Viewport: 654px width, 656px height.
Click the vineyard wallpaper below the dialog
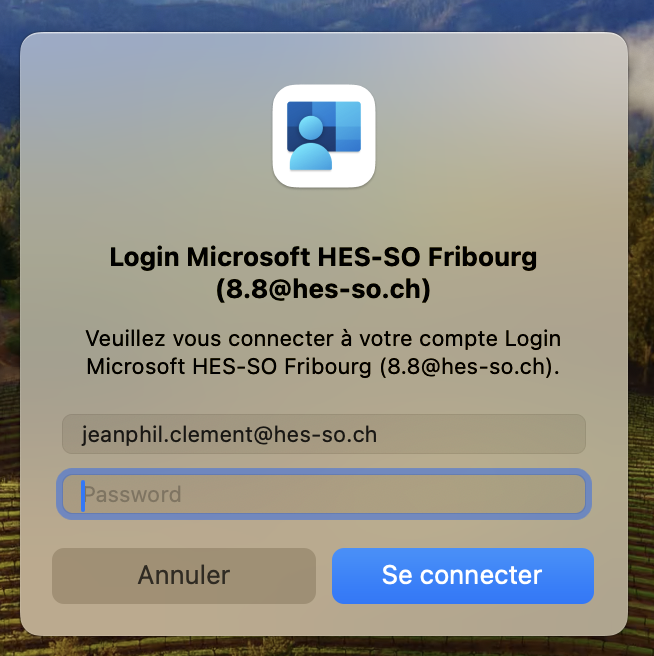point(326,646)
